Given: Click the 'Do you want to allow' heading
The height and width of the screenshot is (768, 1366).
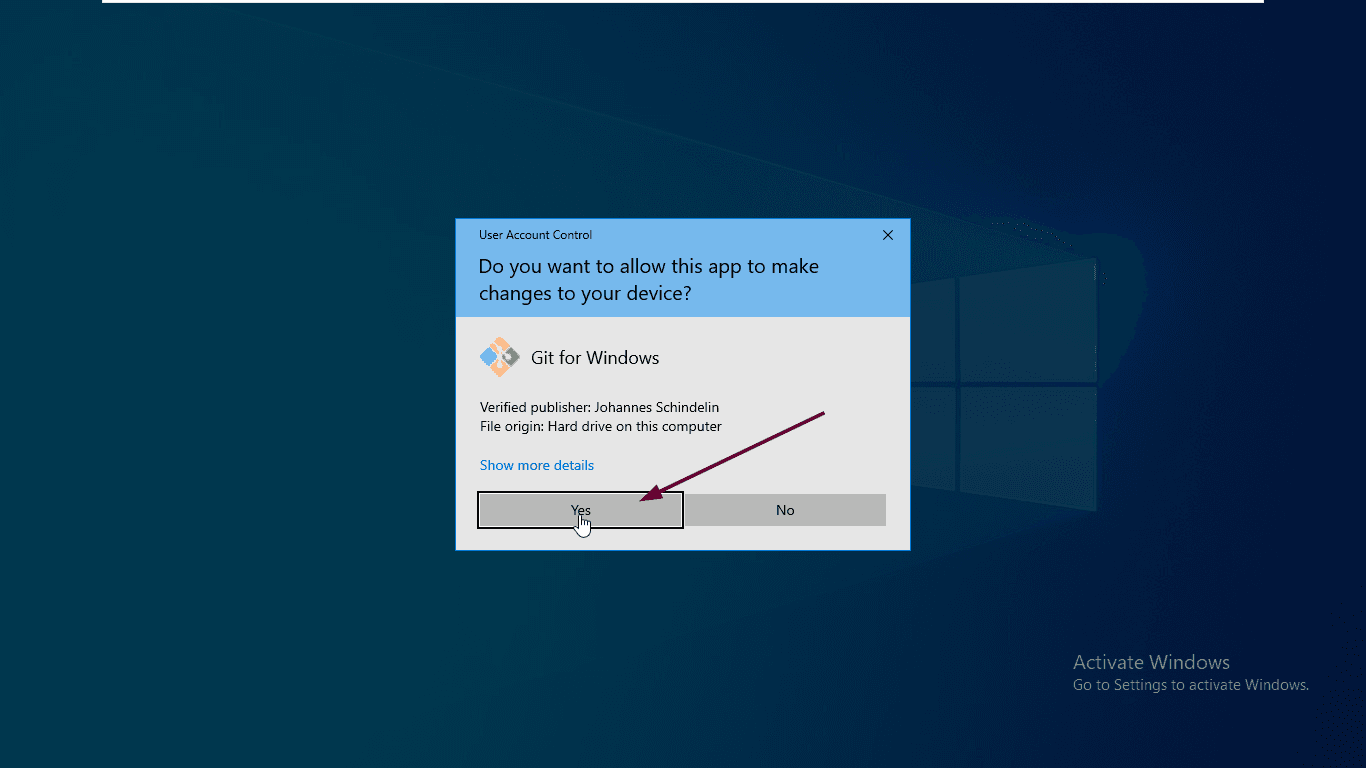Looking at the screenshot, I should point(649,280).
